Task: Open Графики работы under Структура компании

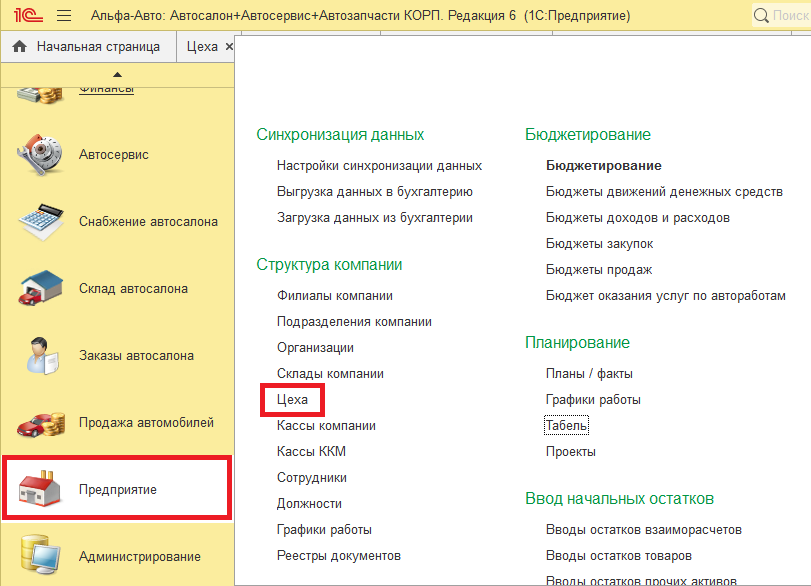Action: (x=324, y=529)
